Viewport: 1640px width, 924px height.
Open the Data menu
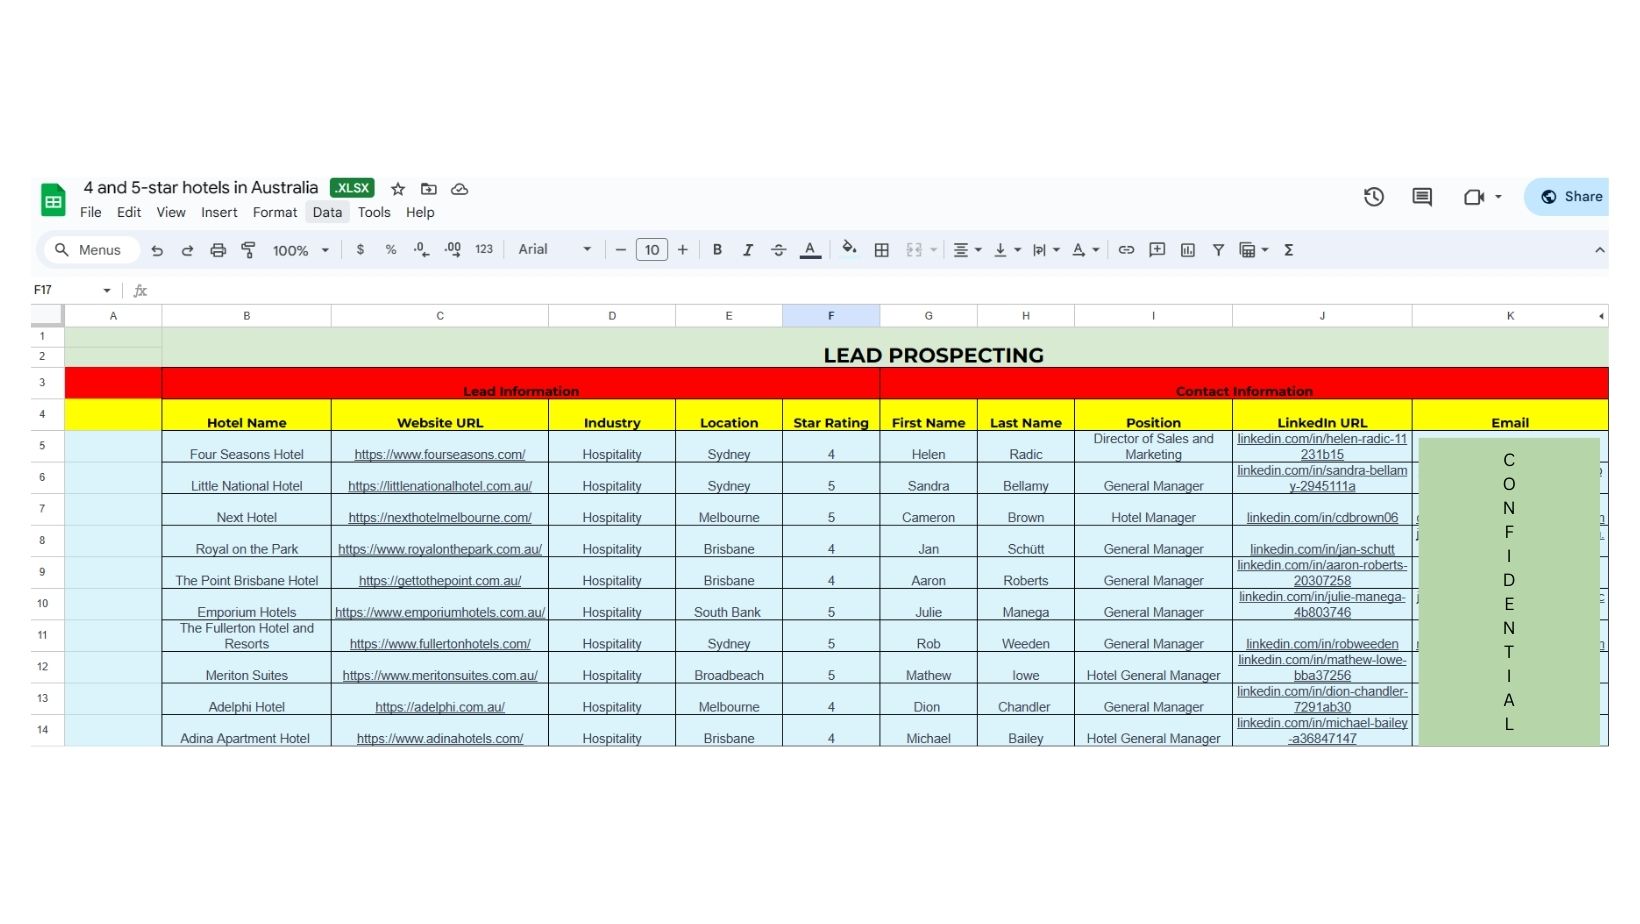pyautogui.click(x=327, y=212)
